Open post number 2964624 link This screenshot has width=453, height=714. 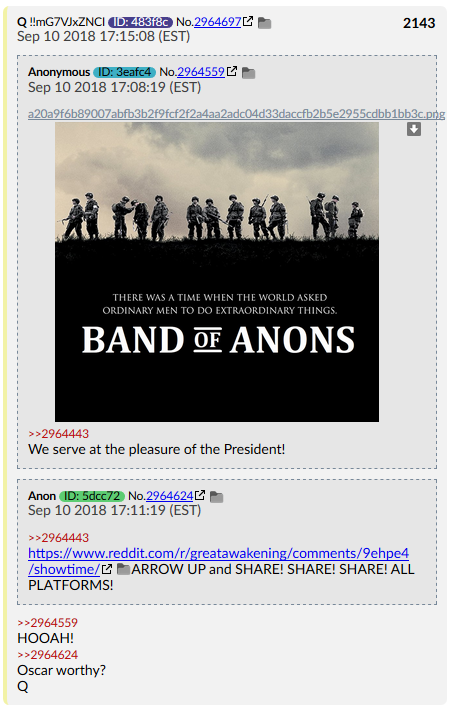pos(169,495)
